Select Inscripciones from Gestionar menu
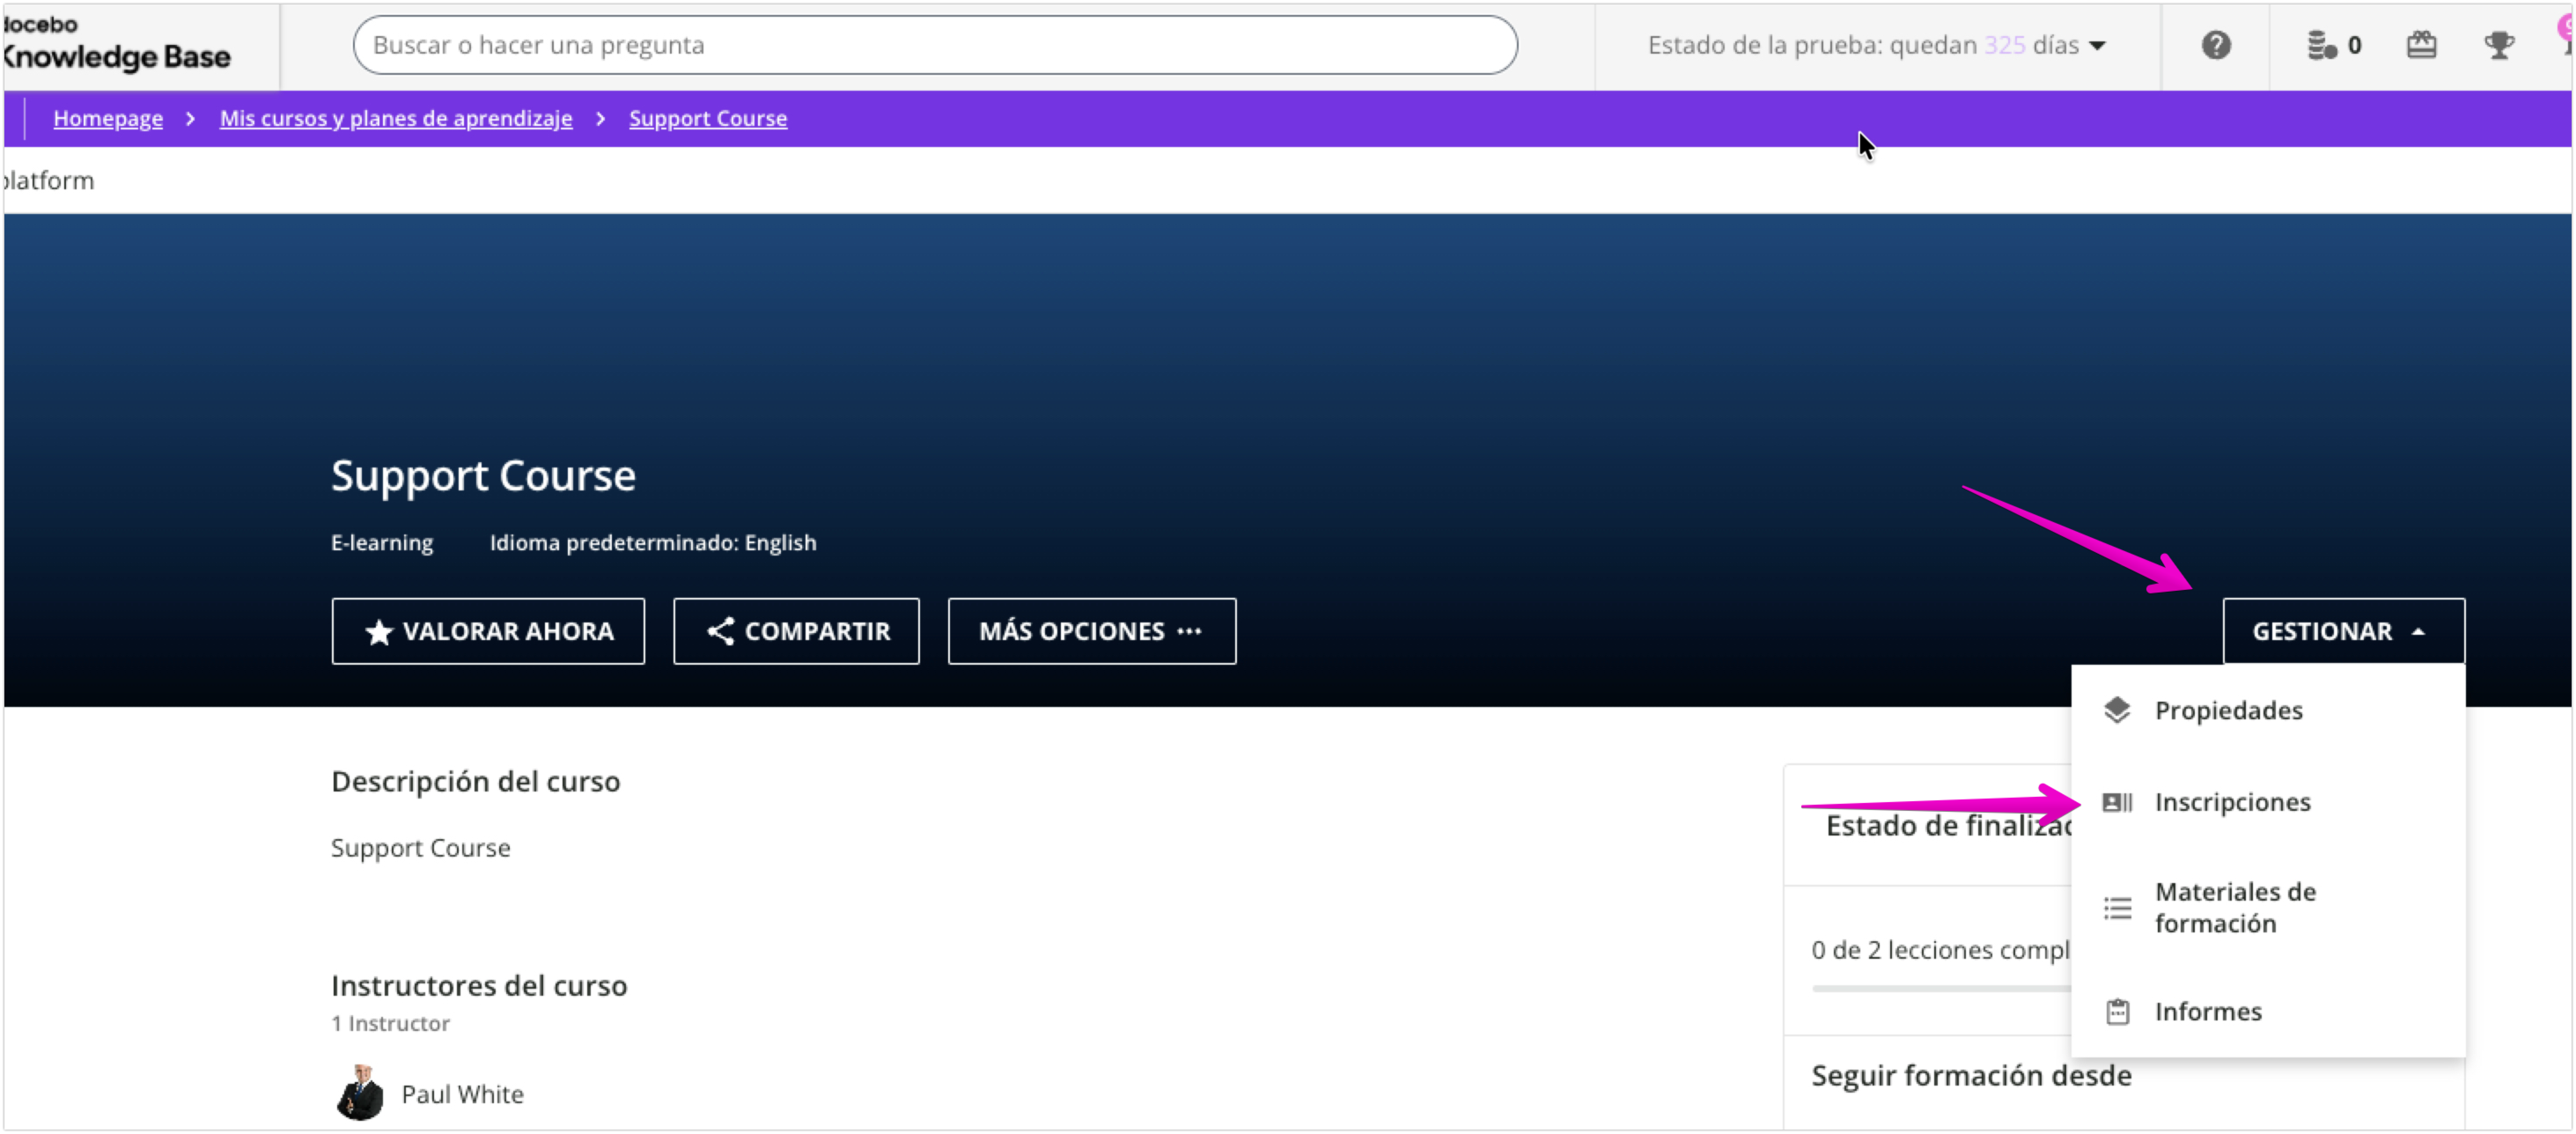 click(2232, 802)
